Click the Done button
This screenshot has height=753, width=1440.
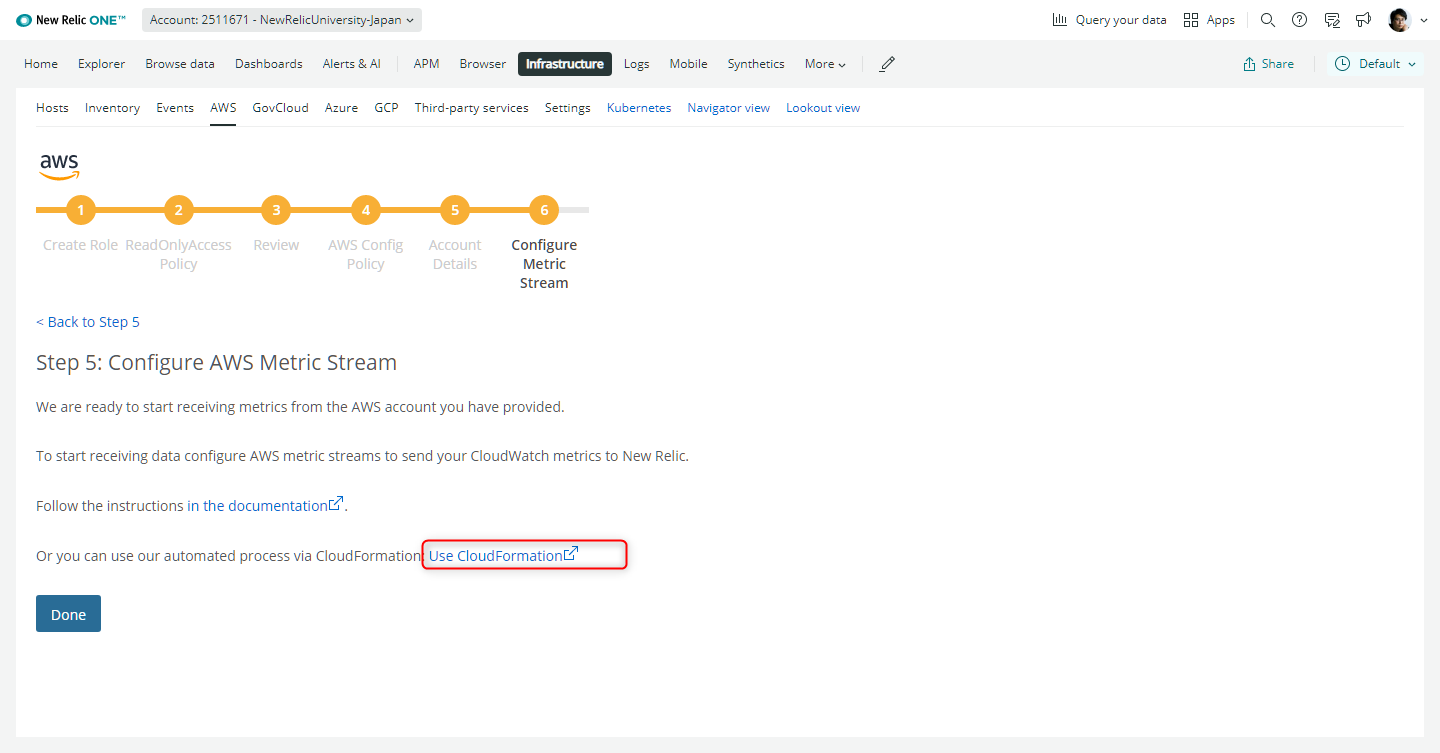click(x=68, y=614)
